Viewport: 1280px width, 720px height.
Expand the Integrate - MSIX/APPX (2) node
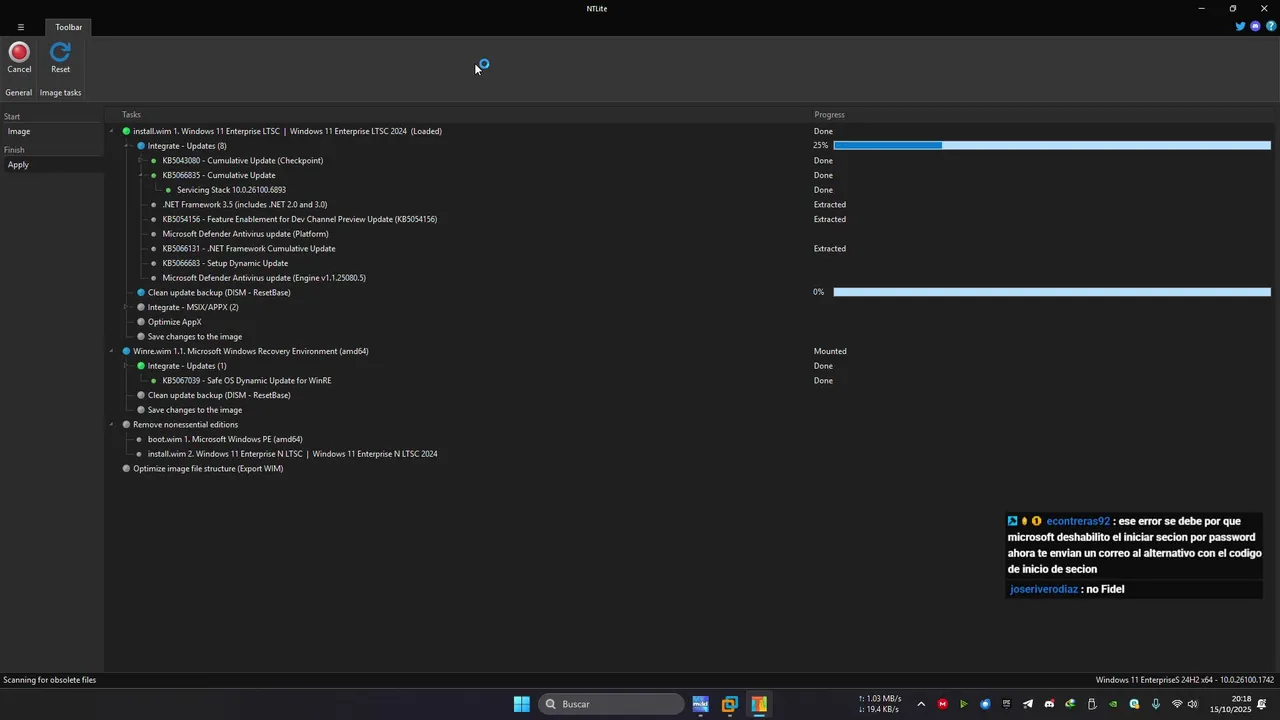pyautogui.click(x=127, y=307)
